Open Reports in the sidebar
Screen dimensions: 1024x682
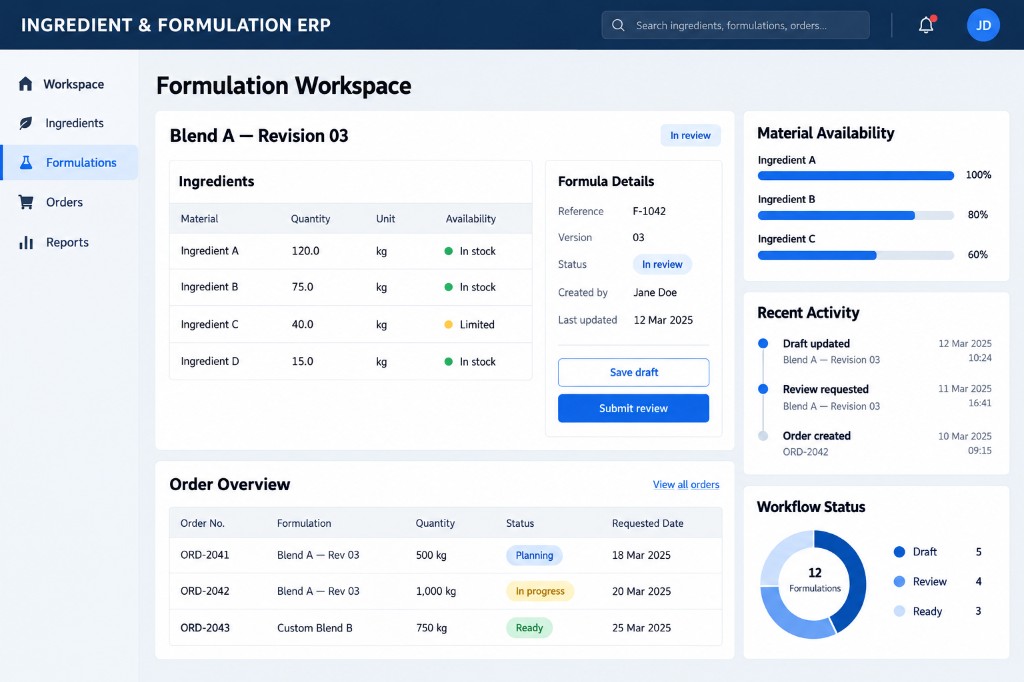[x=69, y=242]
